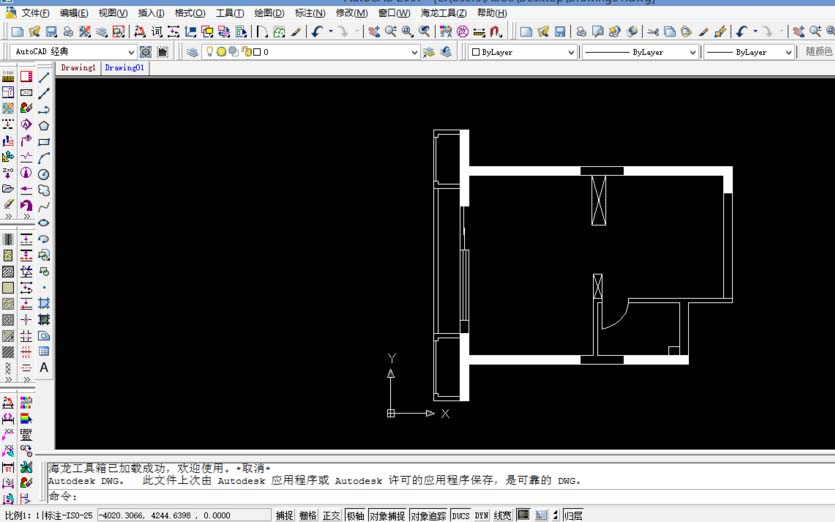Select the Revision Cloud tool
The image size is (835, 522).
click(x=44, y=190)
